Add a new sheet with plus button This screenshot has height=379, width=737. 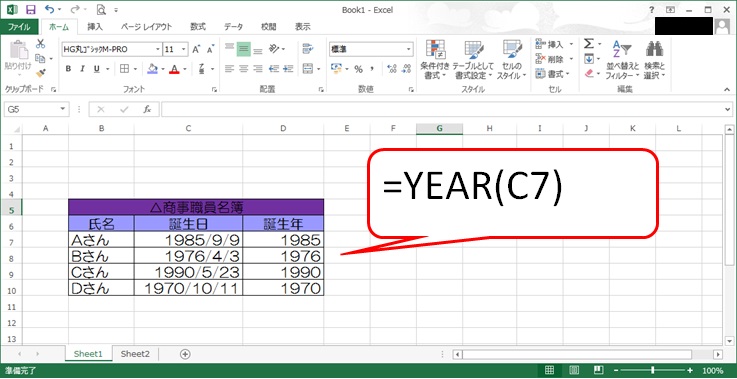click(x=185, y=354)
